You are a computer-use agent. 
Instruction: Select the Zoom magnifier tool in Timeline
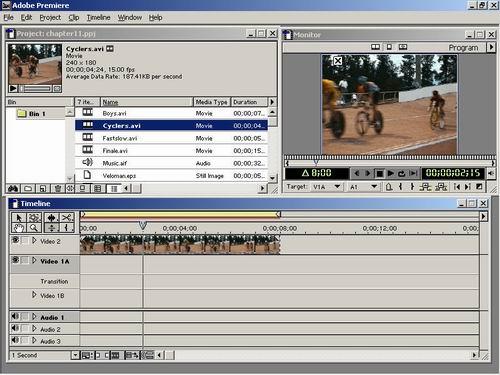pyautogui.click(x=33, y=228)
